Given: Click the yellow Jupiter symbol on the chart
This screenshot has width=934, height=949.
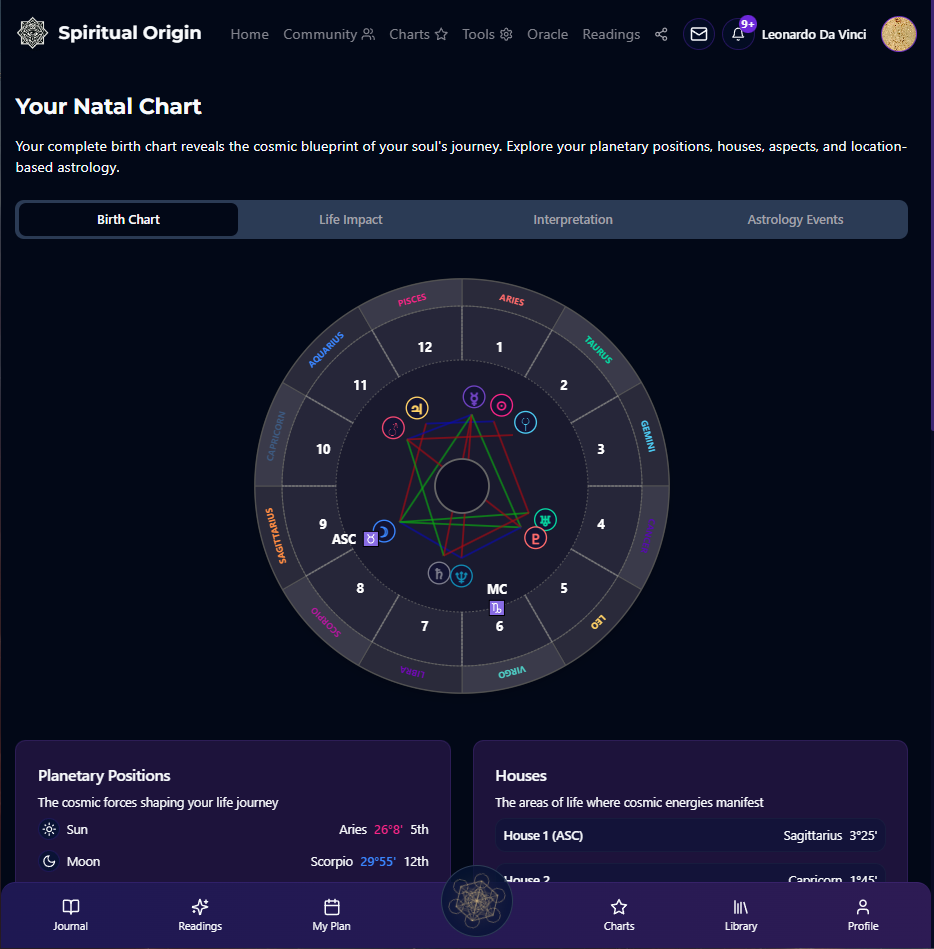Looking at the screenshot, I should (416, 407).
